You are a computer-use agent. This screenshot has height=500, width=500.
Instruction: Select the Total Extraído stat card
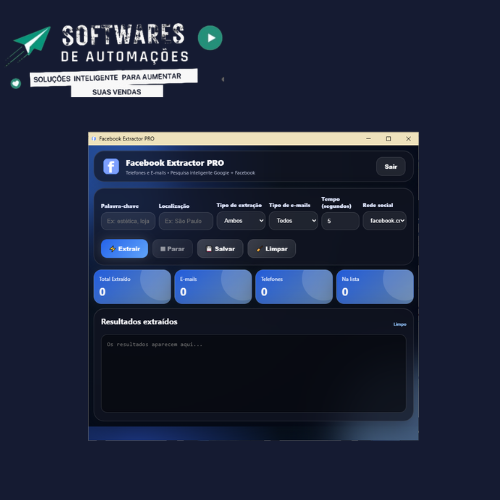(x=132, y=287)
